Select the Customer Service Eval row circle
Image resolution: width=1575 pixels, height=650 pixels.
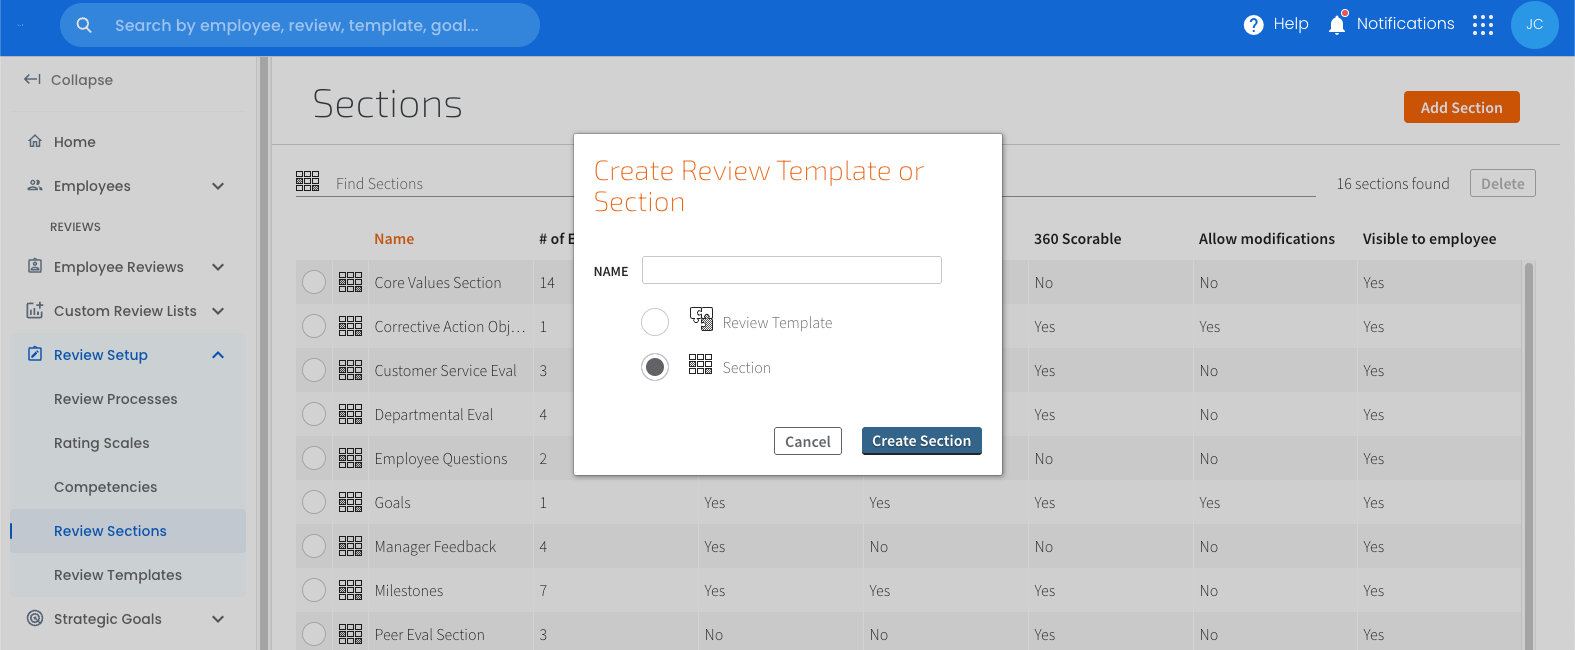coord(314,370)
